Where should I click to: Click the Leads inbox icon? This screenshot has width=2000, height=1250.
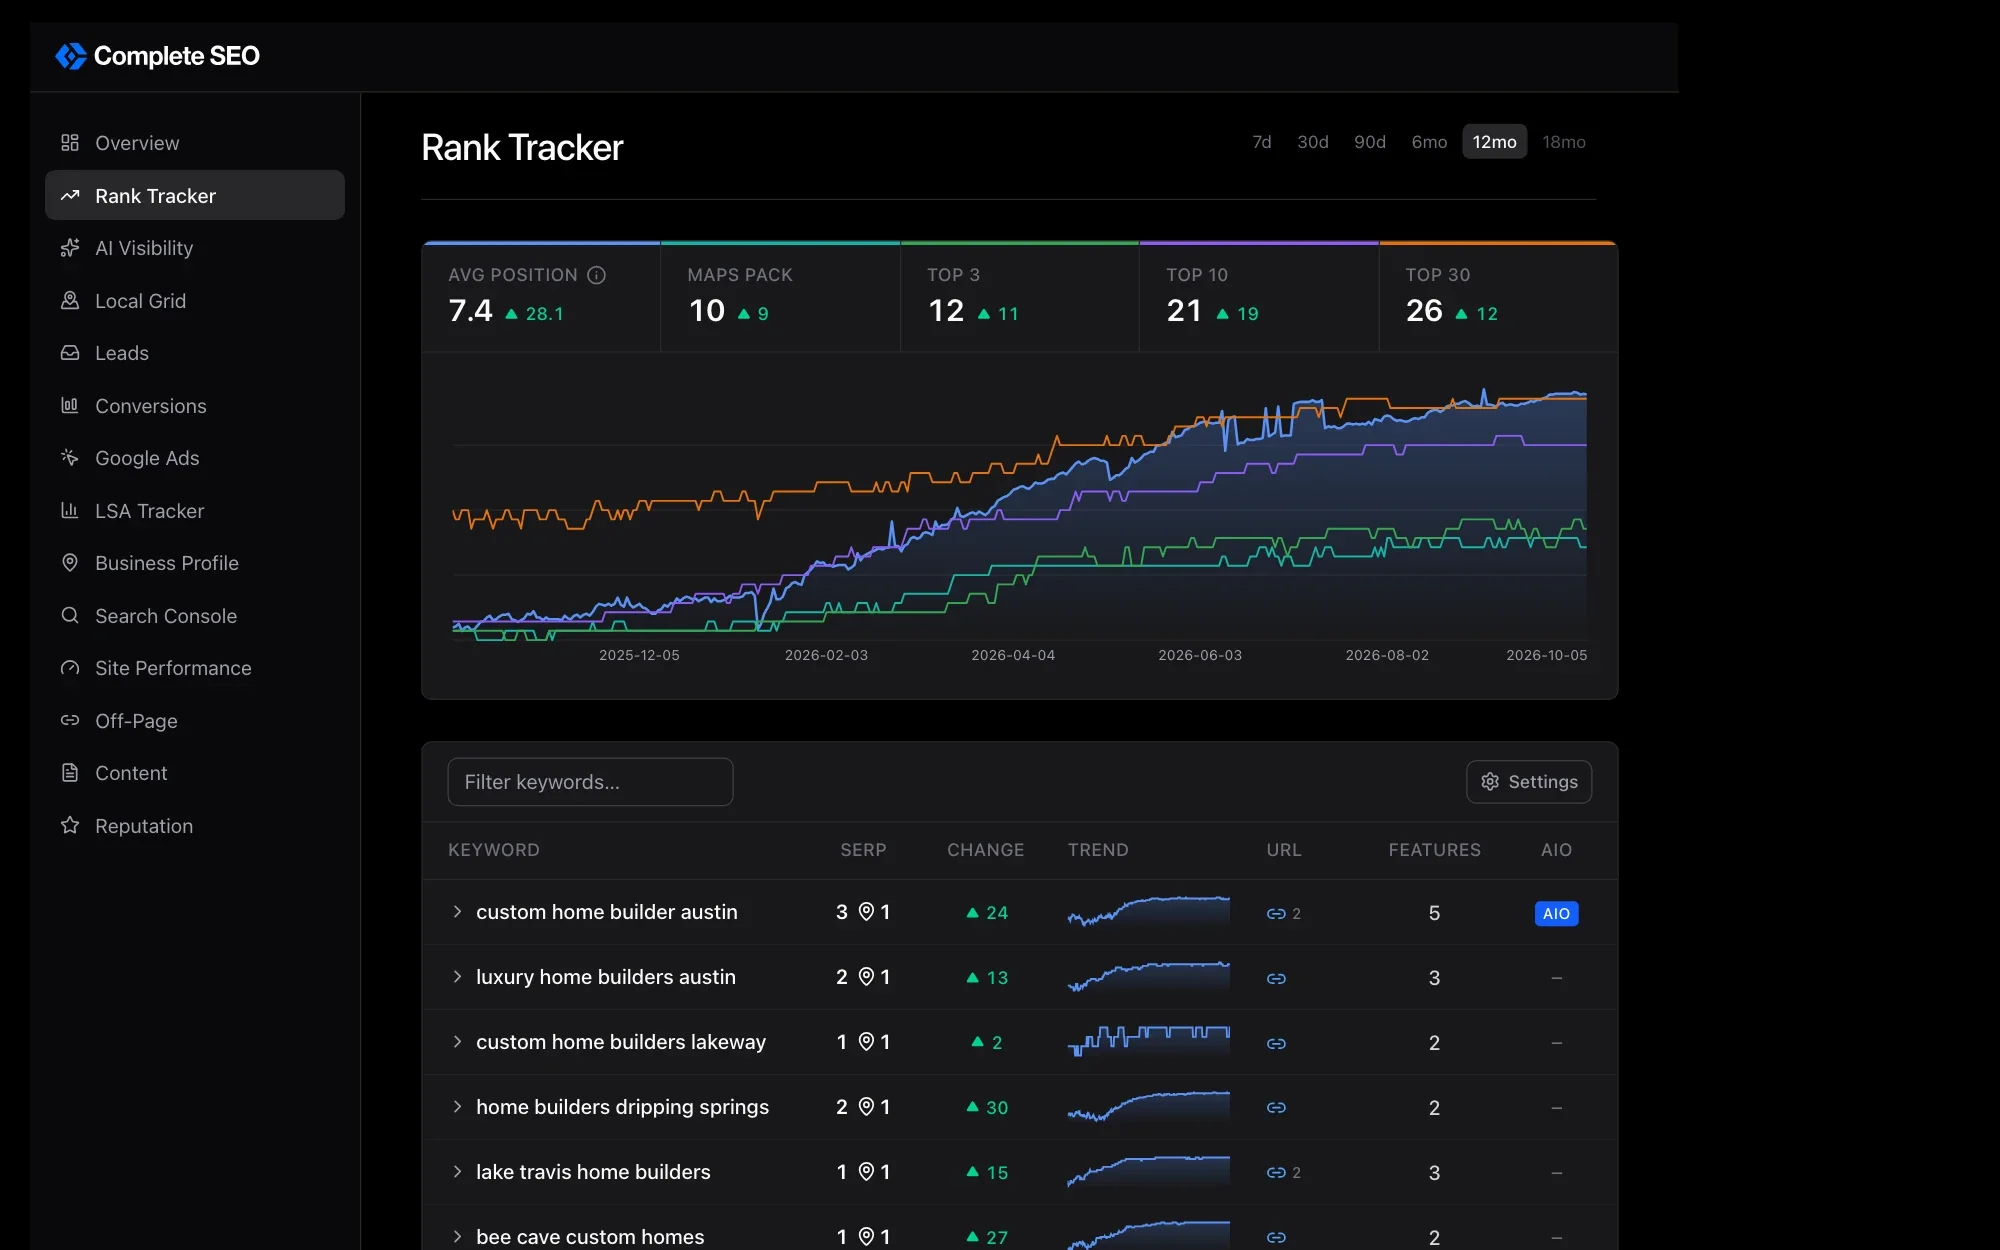[x=70, y=353]
